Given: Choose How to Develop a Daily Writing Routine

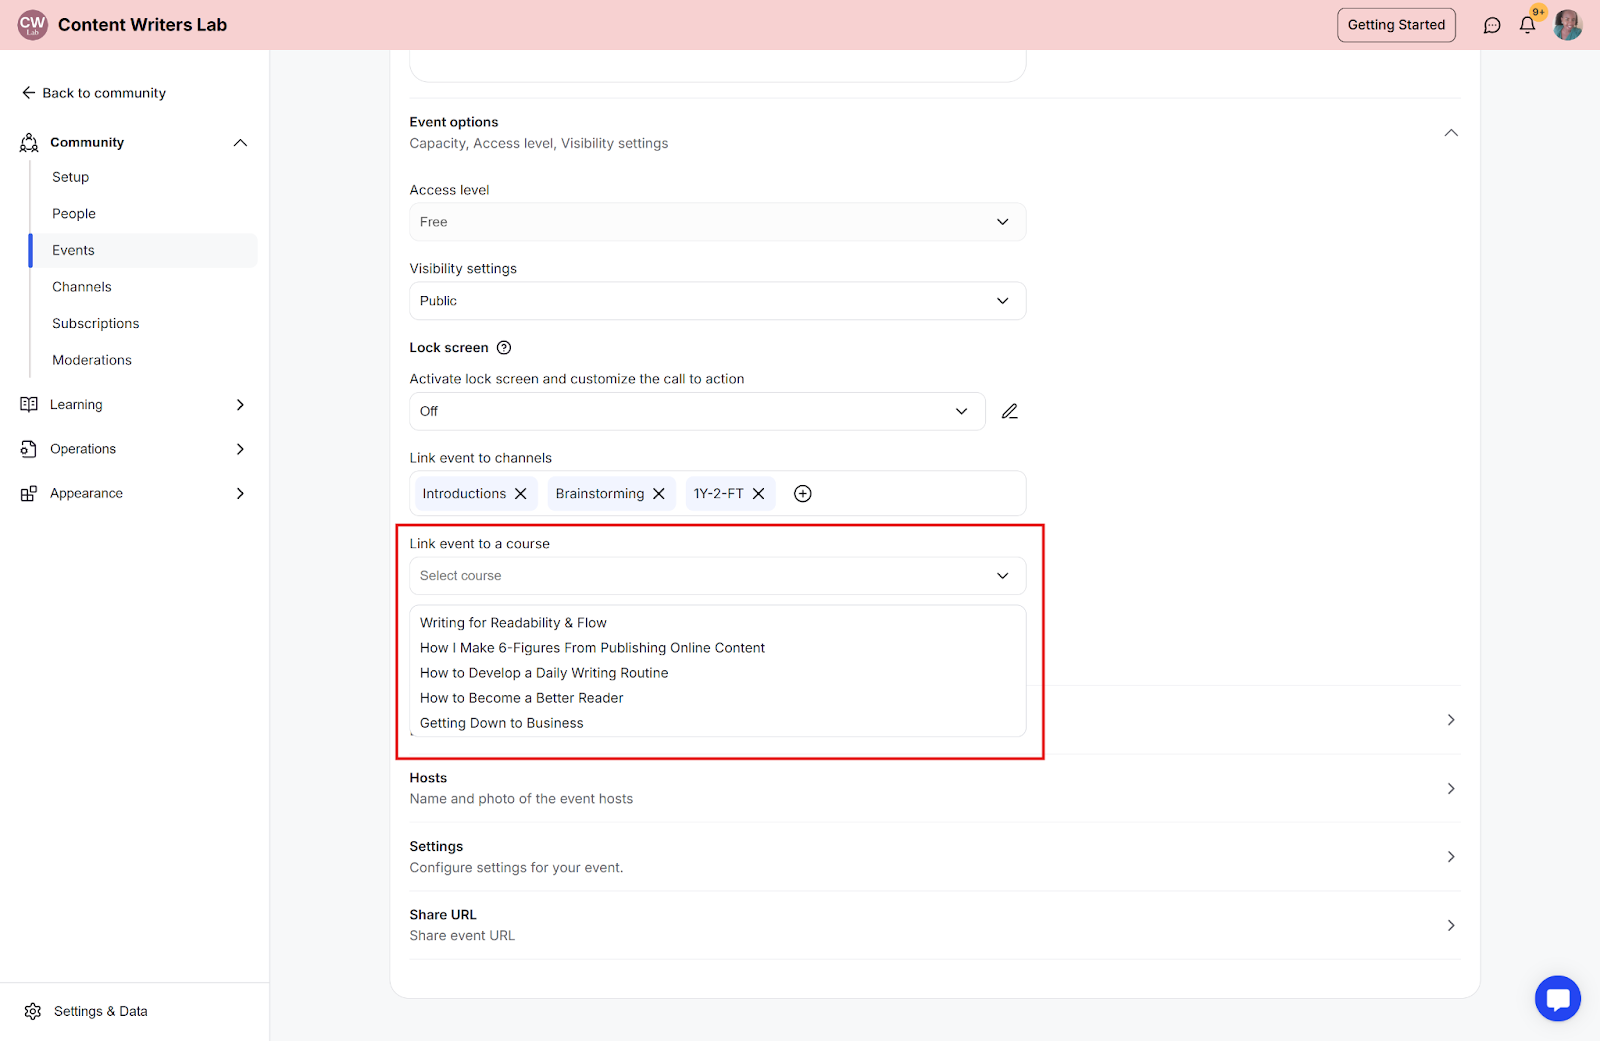Looking at the screenshot, I should click(x=544, y=673).
